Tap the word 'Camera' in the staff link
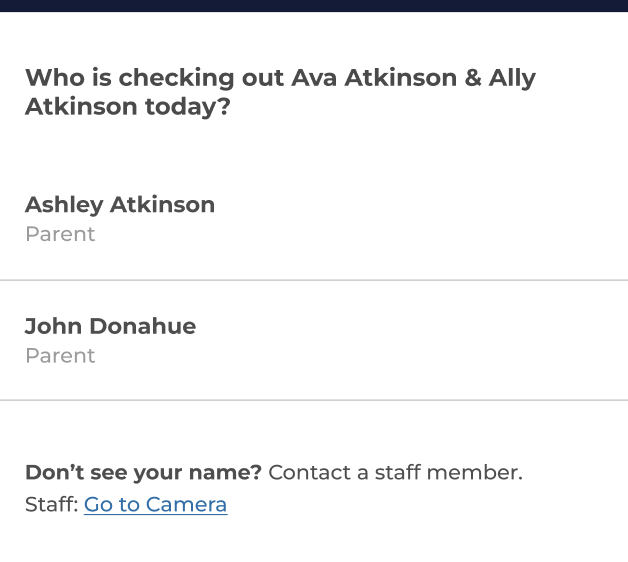Image resolution: width=628 pixels, height=562 pixels. coord(186,505)
